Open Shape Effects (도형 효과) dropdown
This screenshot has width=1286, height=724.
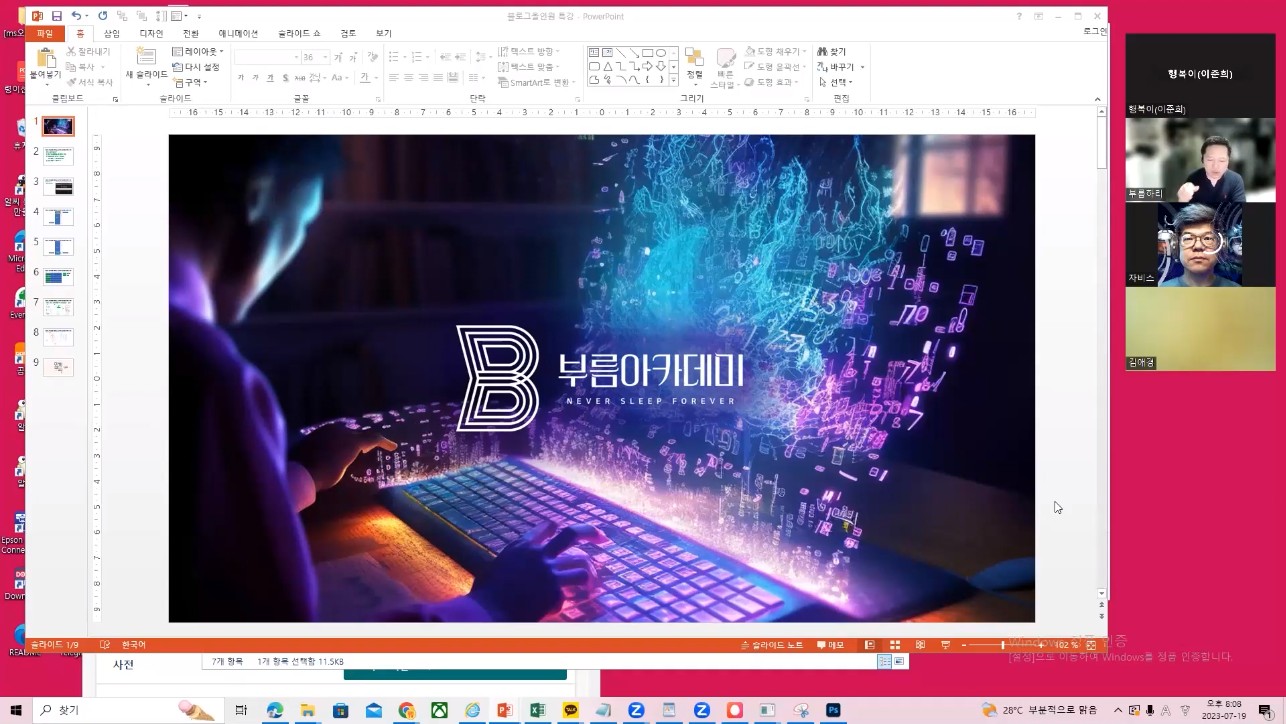pos(772,82)
